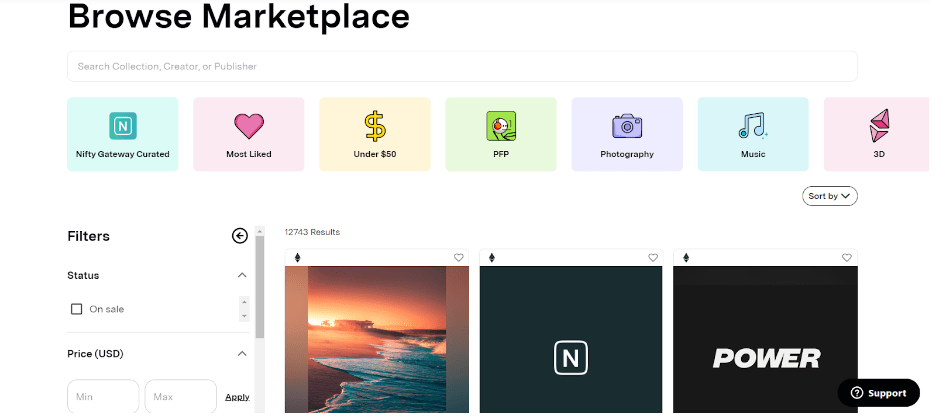The width and height of the screenshot is (950, 417).
Task: Click the Status section label
Action: 83,275
